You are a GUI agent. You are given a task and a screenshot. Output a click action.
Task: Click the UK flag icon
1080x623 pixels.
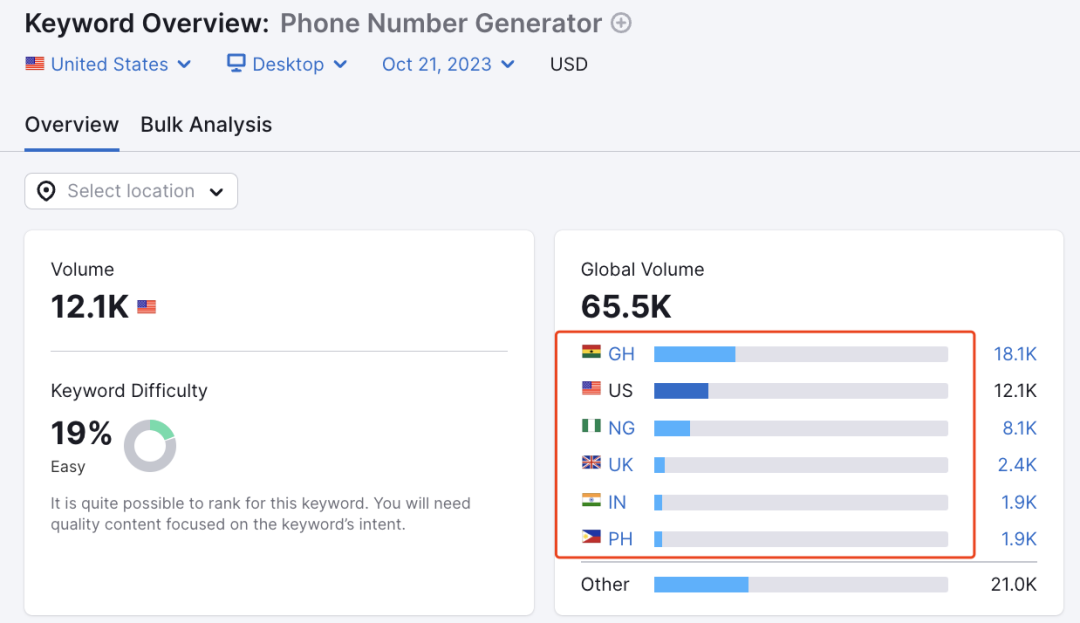(x=591, y=464)
